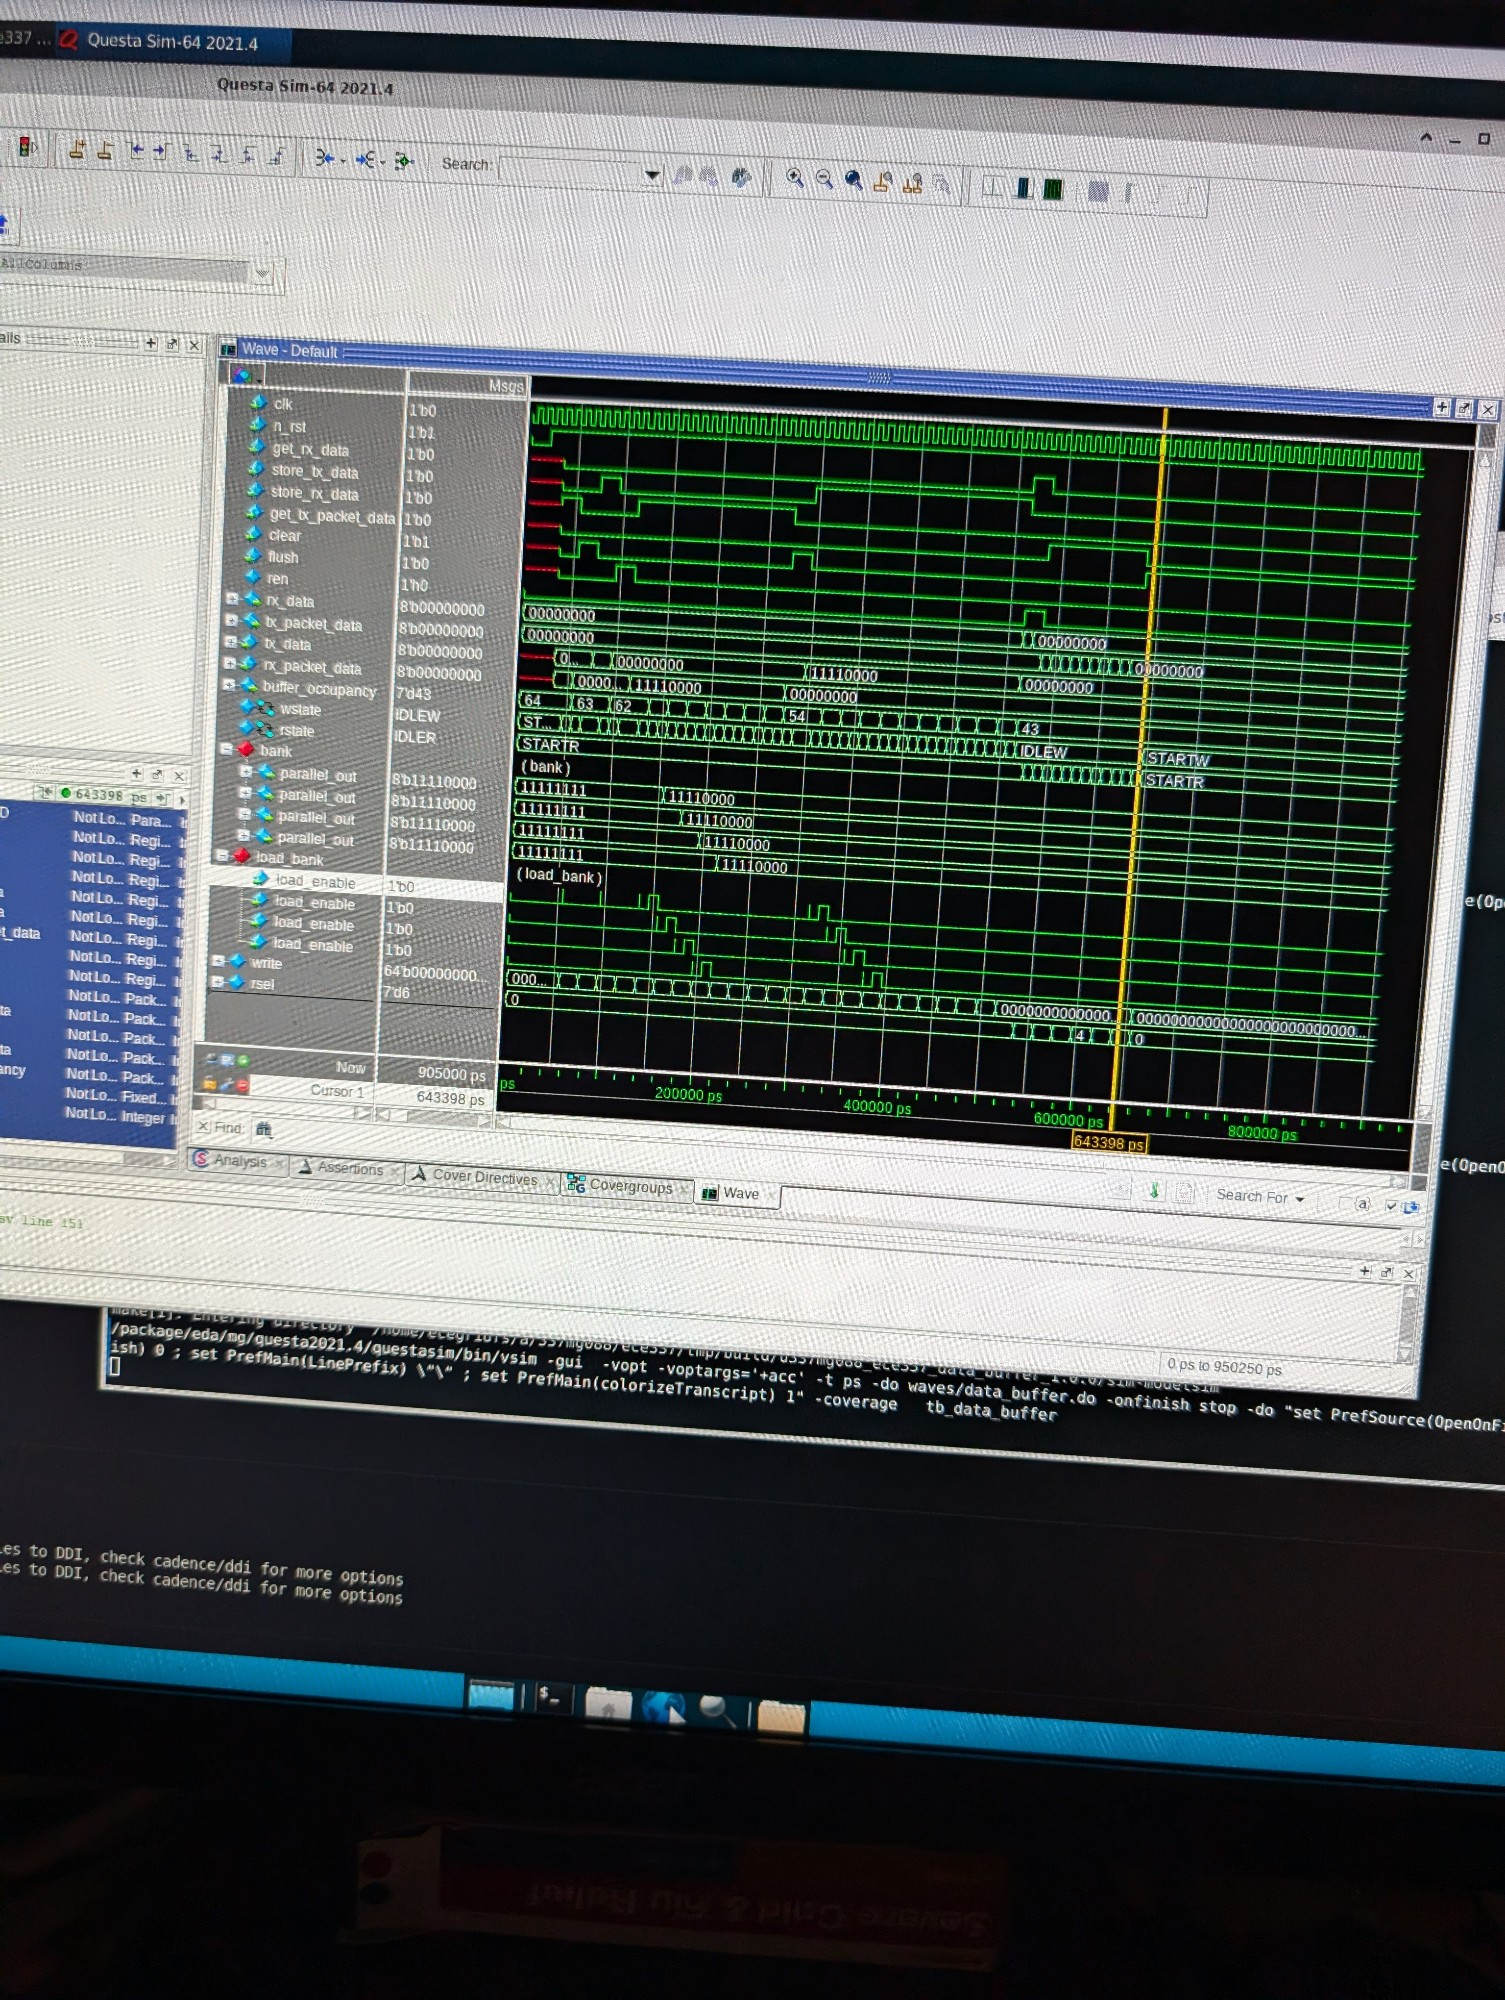Click the zoom full magnifier icon

853,180
